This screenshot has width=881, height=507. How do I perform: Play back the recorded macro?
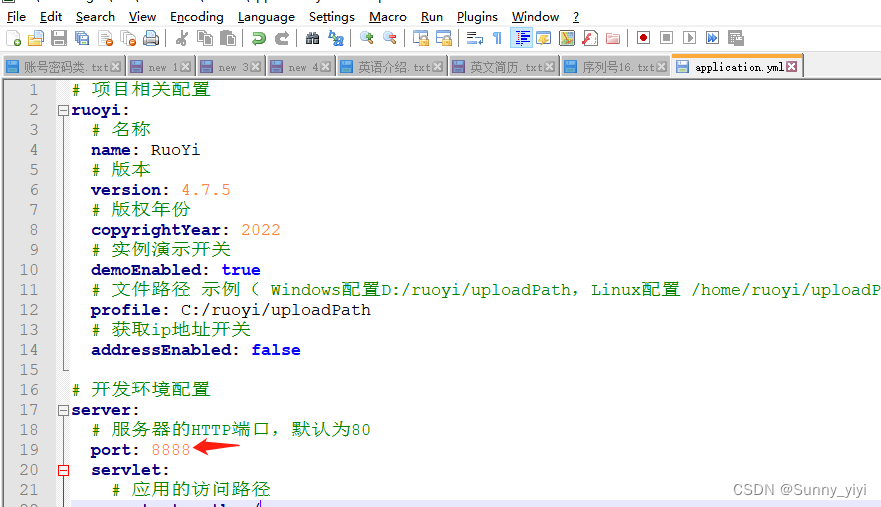(689, 38)
